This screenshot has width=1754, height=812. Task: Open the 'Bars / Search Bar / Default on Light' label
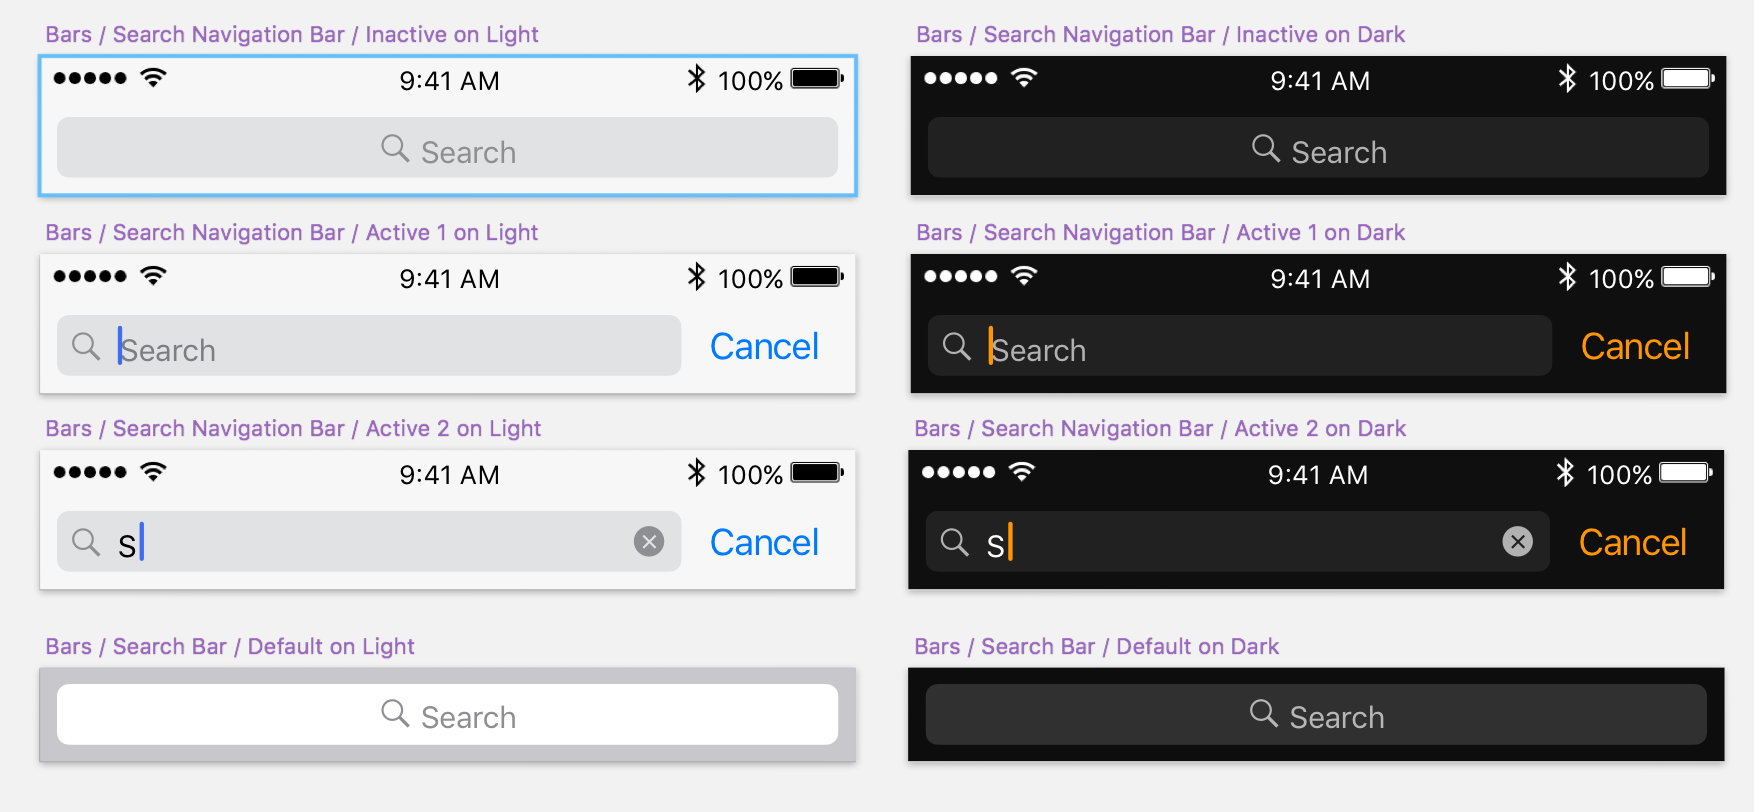(229, 646)
